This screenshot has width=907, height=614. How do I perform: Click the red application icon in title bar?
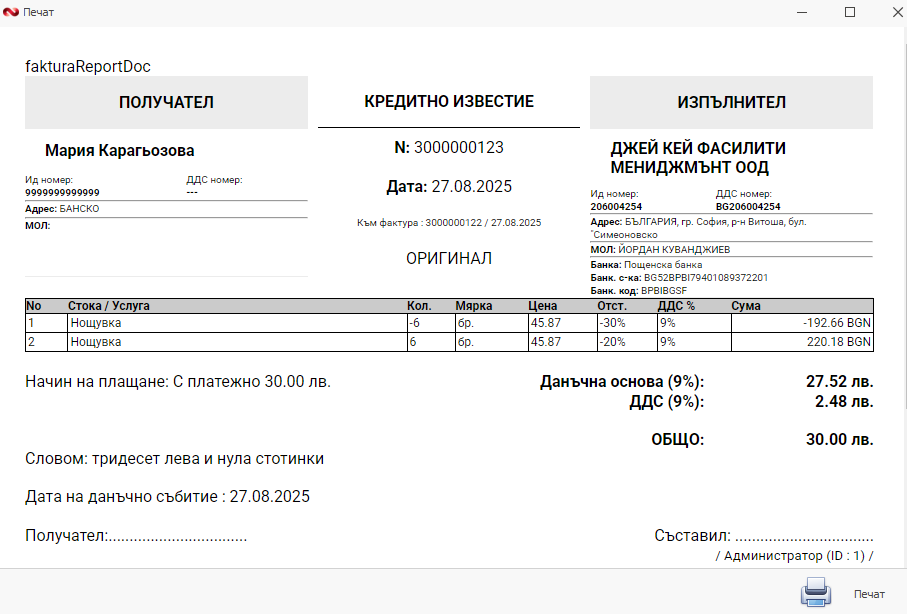click(x=12, y=13)
